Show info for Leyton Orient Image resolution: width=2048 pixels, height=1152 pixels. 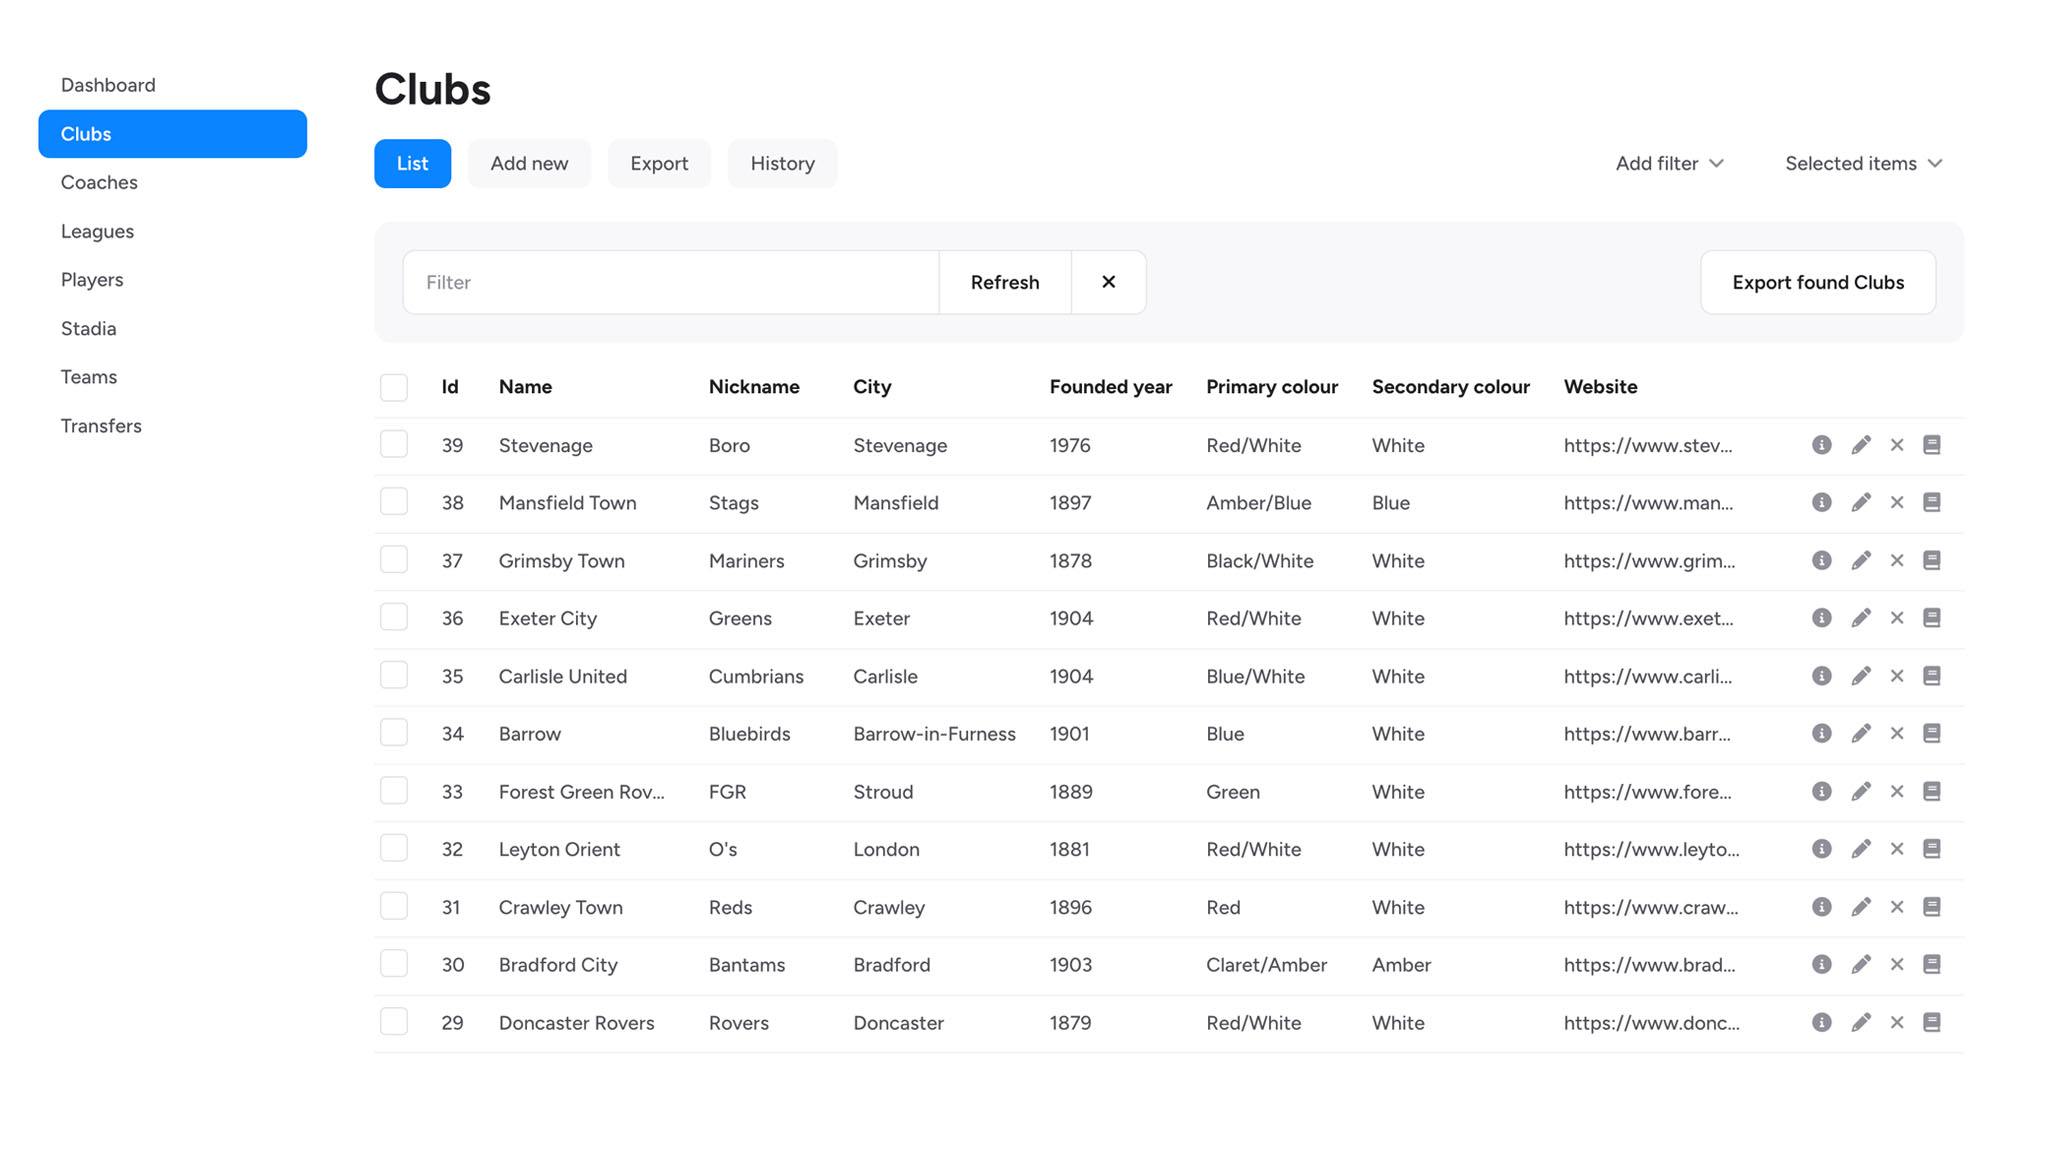(x=1821, y=849)
